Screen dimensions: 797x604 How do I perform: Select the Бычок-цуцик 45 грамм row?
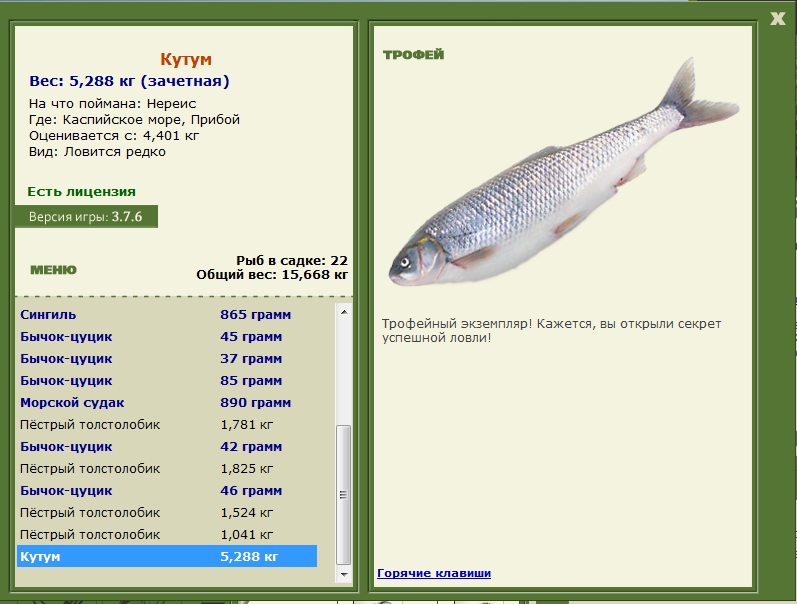pyautogui.click(x=167, y=337)
